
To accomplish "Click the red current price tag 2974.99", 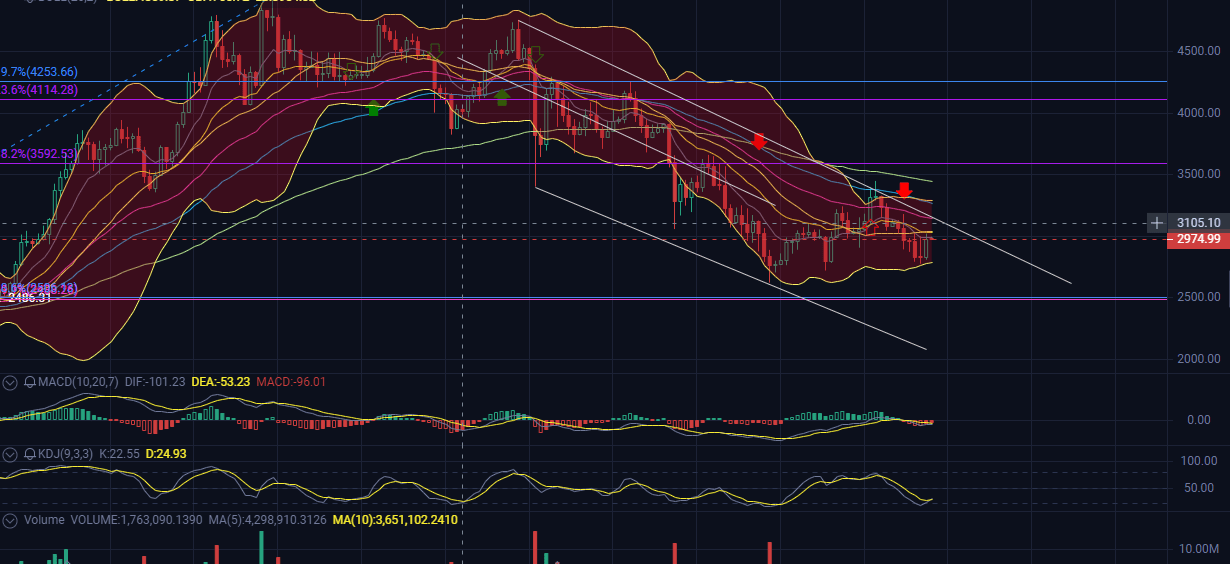I will coord(1197,239).
